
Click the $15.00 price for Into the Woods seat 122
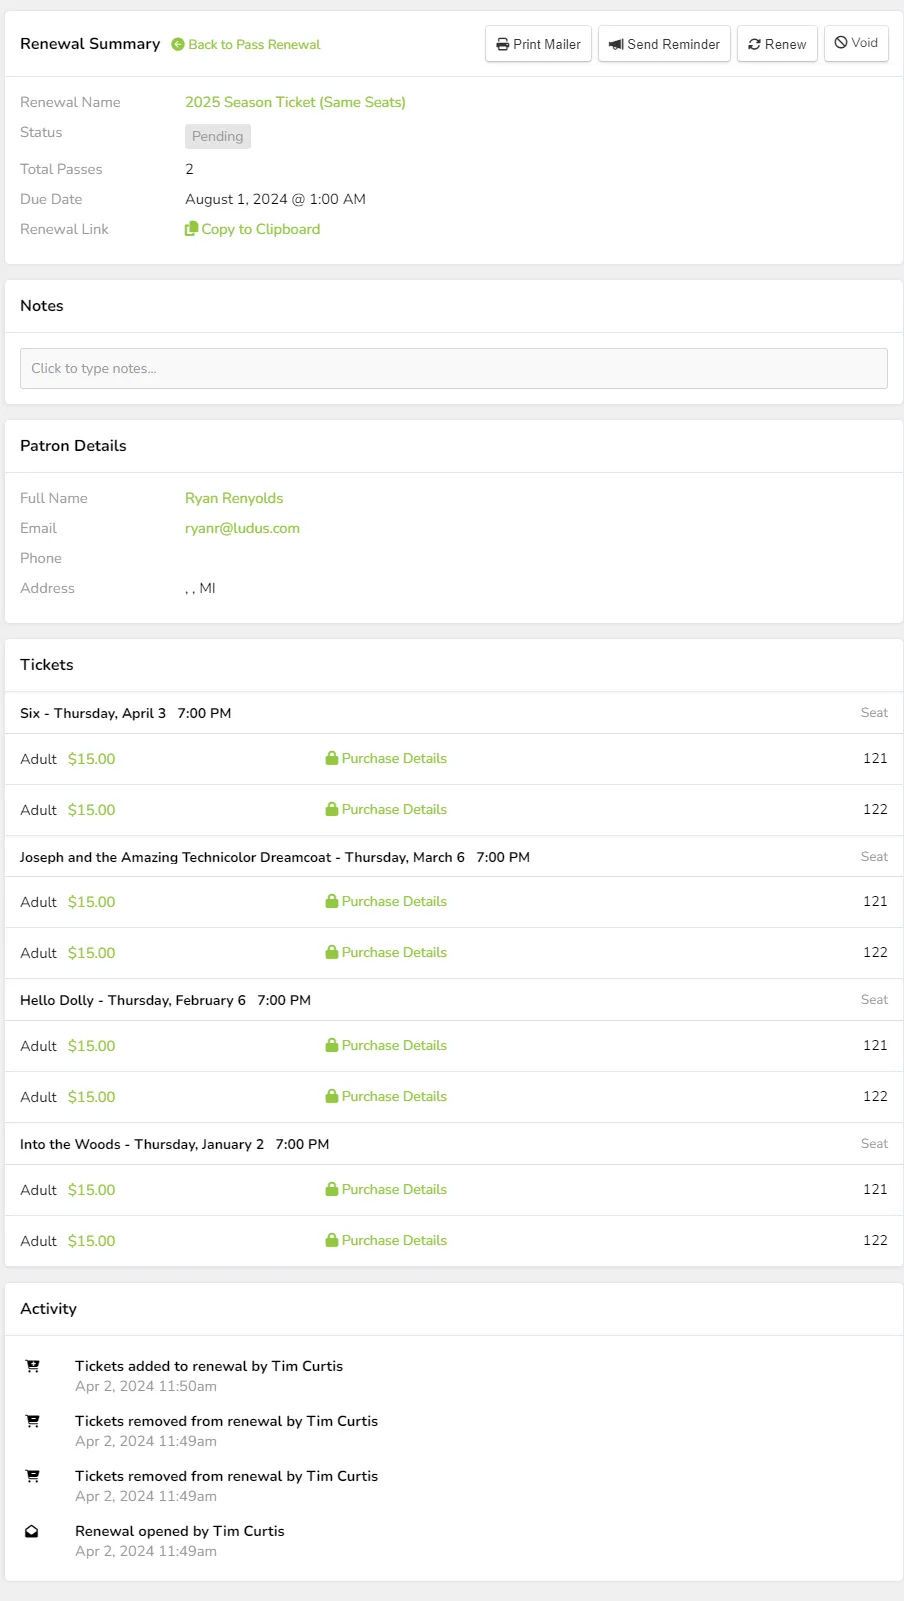[x=92, y=1241]
